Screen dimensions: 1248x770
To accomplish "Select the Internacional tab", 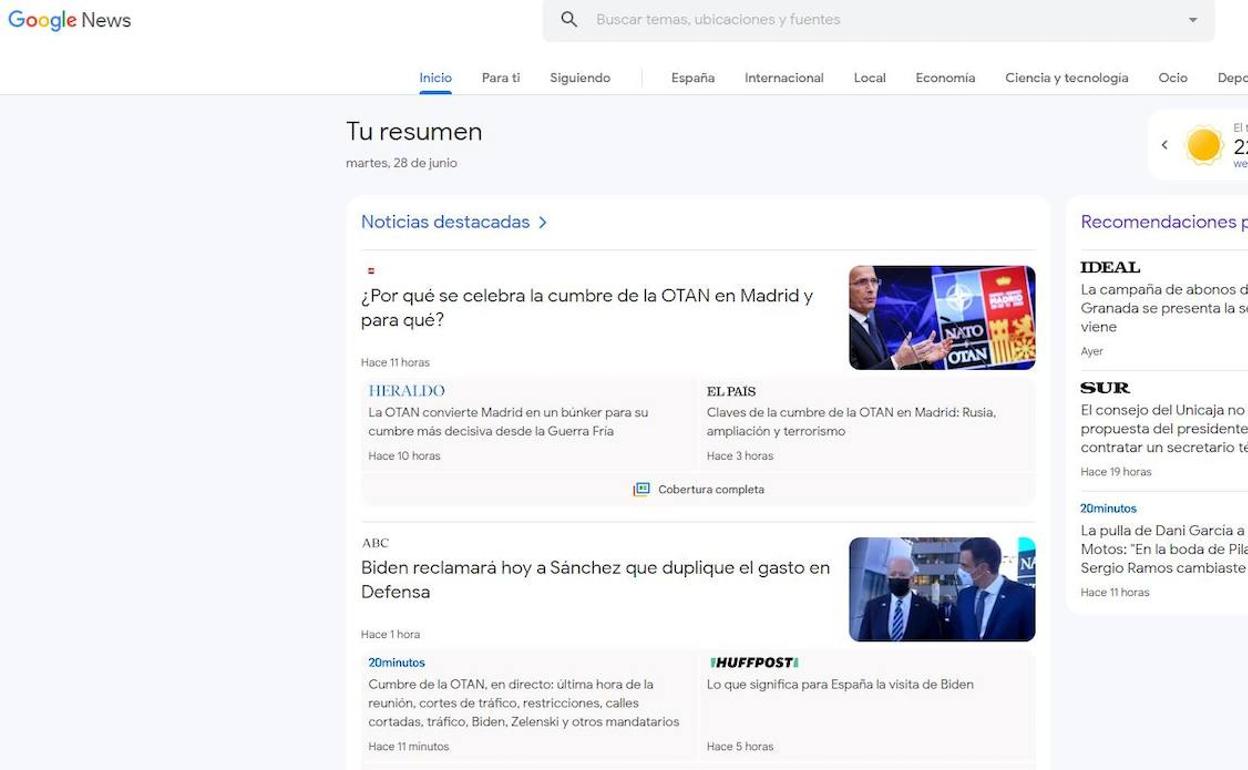I will point(784,77).
